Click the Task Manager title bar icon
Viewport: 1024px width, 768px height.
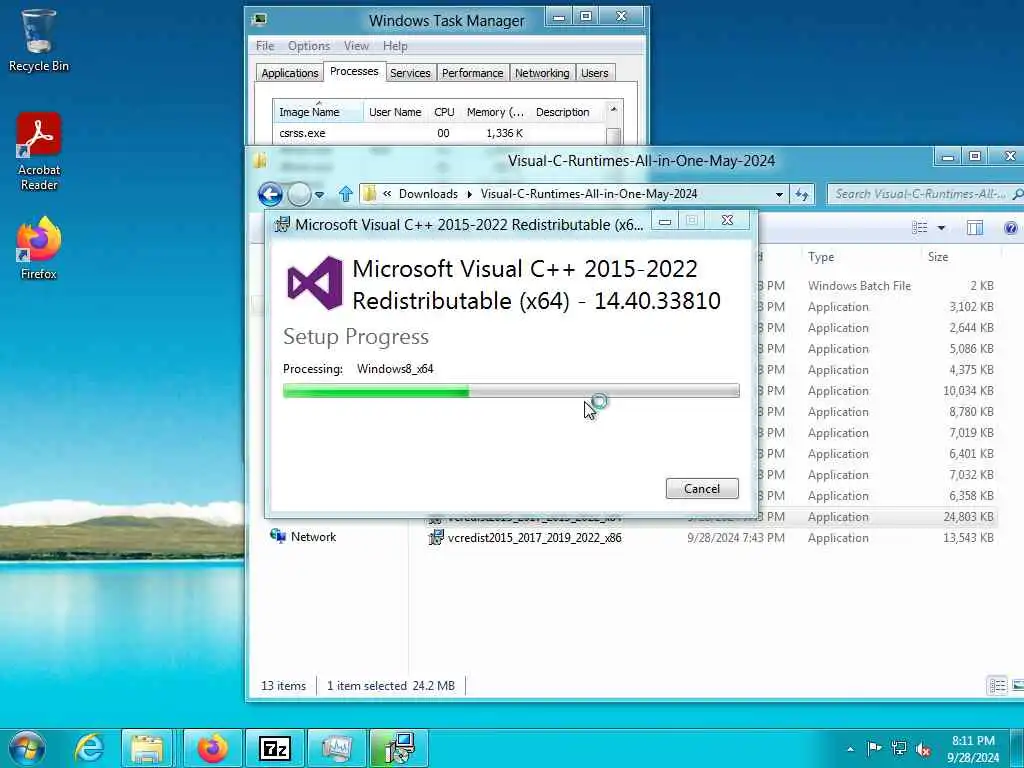[x=259, y=20]
